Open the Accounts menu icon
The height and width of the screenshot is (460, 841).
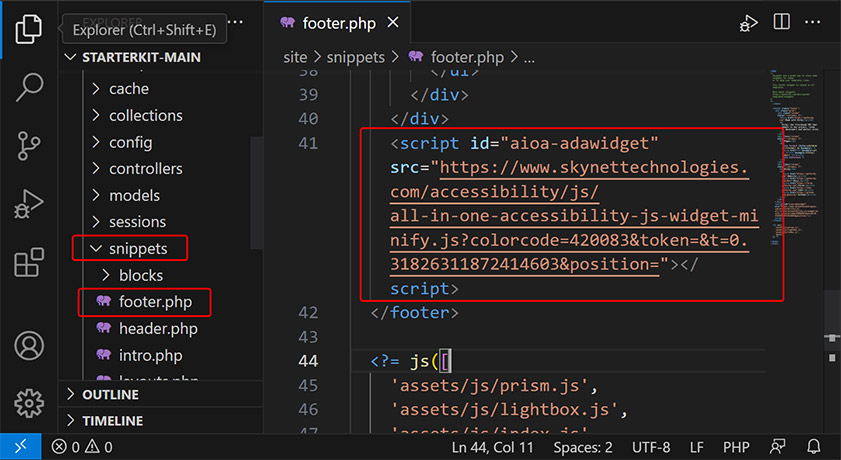[29, 346]
